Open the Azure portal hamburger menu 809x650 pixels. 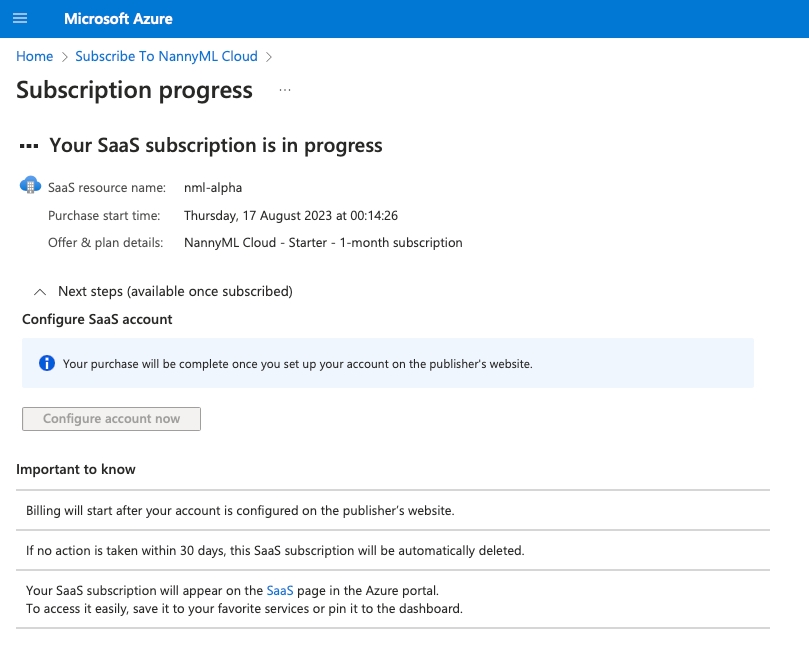coord(20,19)
